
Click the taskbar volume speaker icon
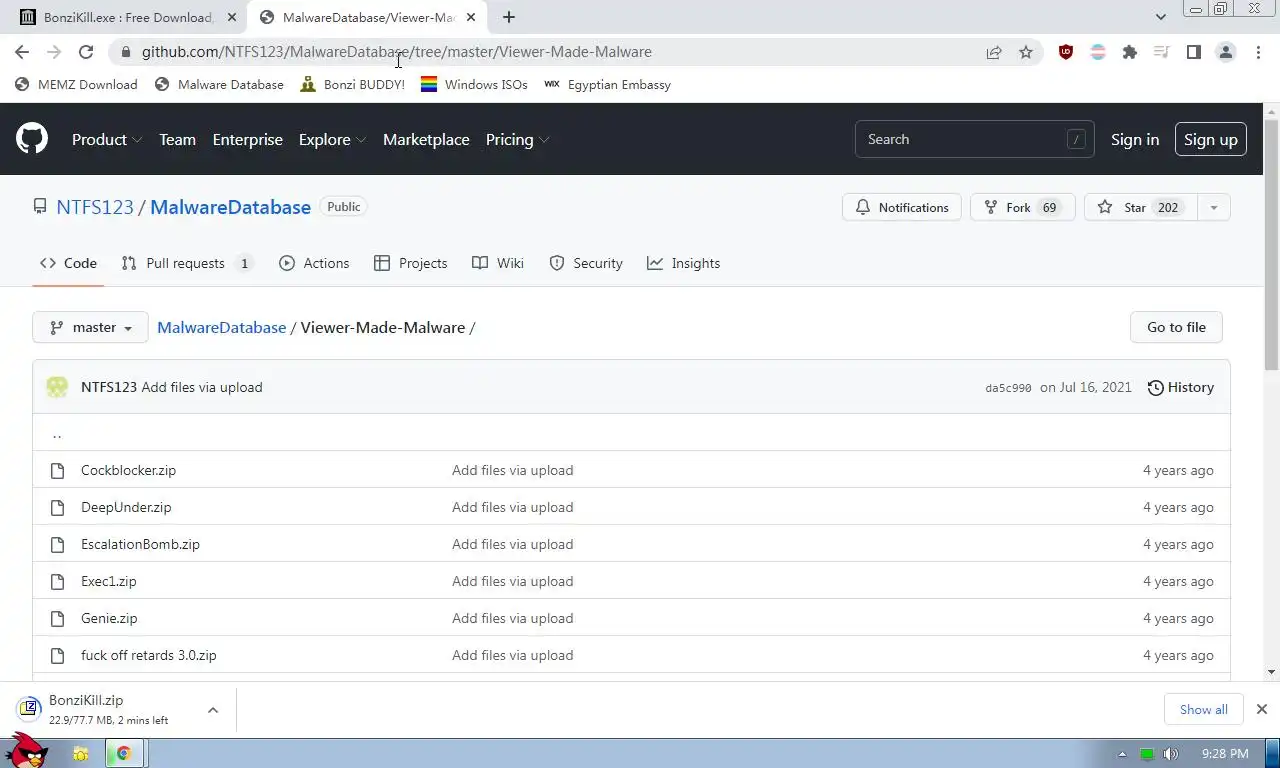point(1171,754)
